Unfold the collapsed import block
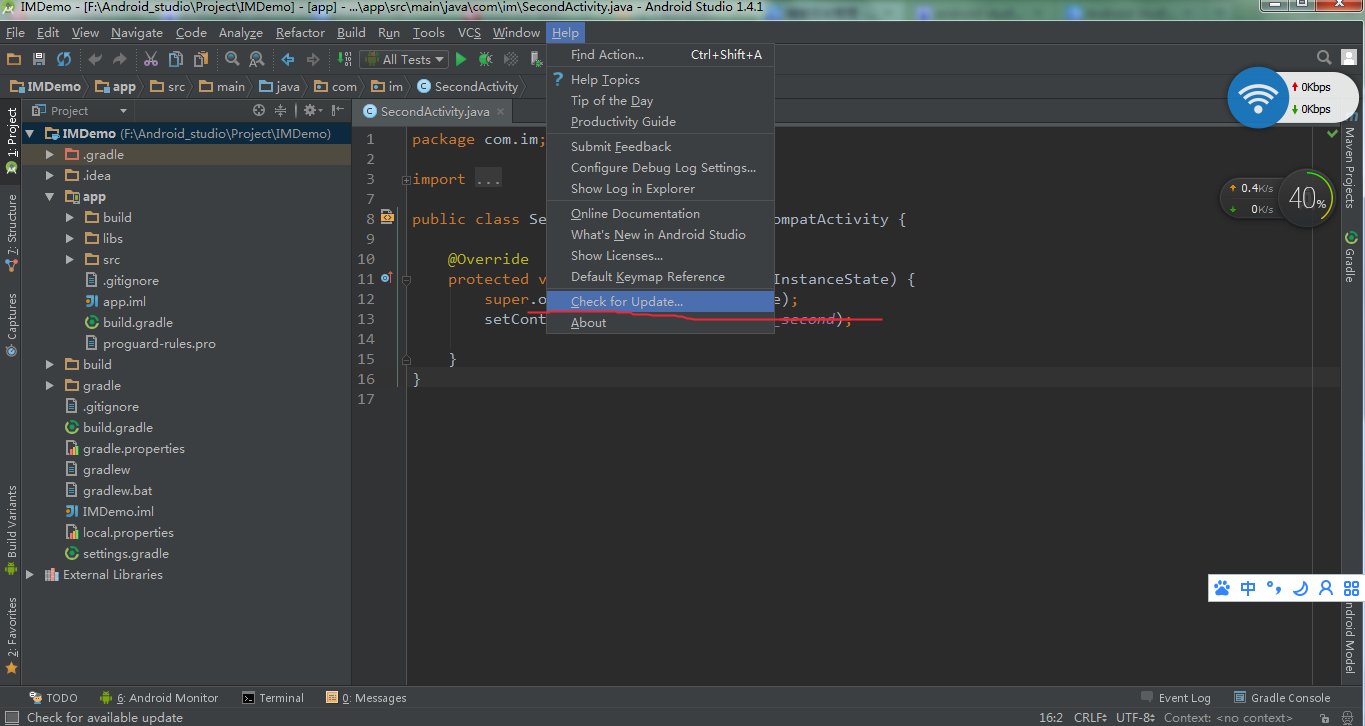Screen dimensions: 1365x726 (406, 180)
